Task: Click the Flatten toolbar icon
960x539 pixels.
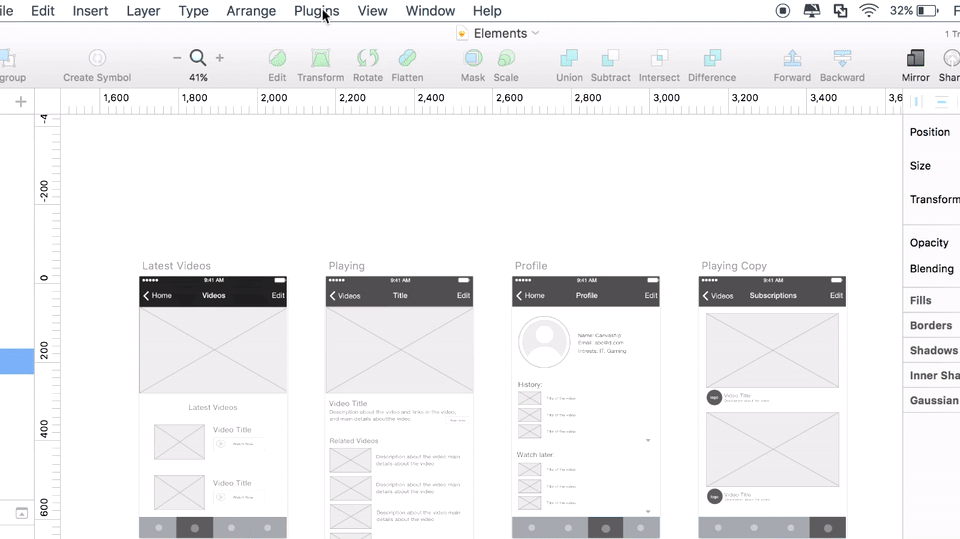Action: coord(407,59)
